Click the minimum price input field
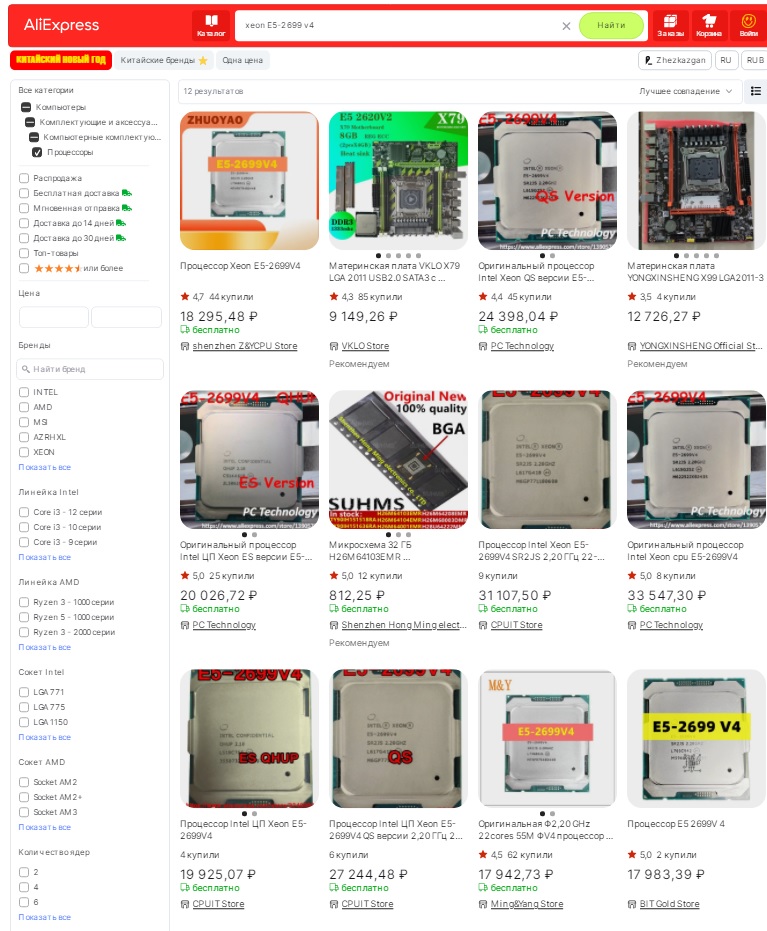Screen dimensions: 767x931 53,317
